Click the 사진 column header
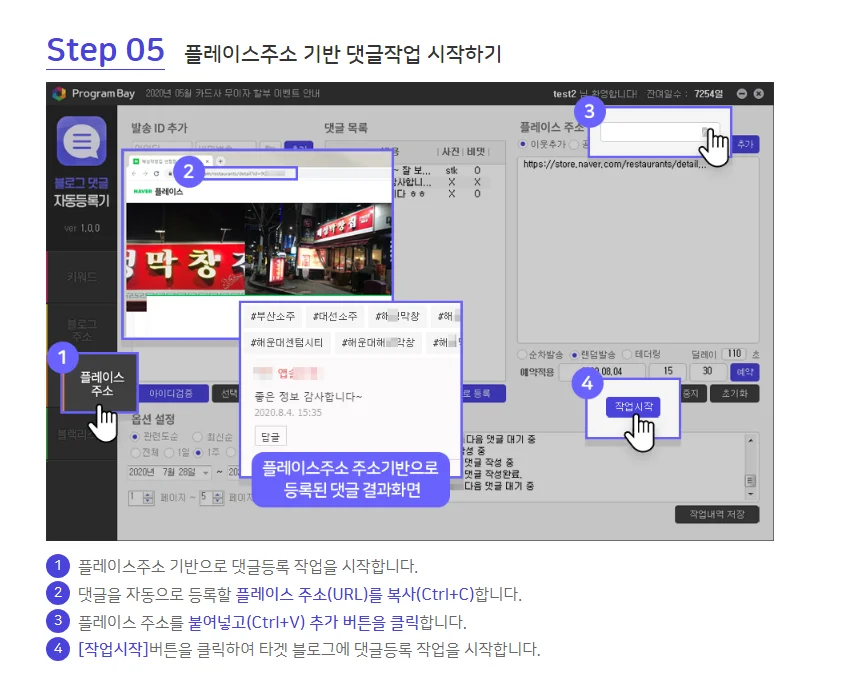This screenshot has width=851, height=690. (450, 152)
